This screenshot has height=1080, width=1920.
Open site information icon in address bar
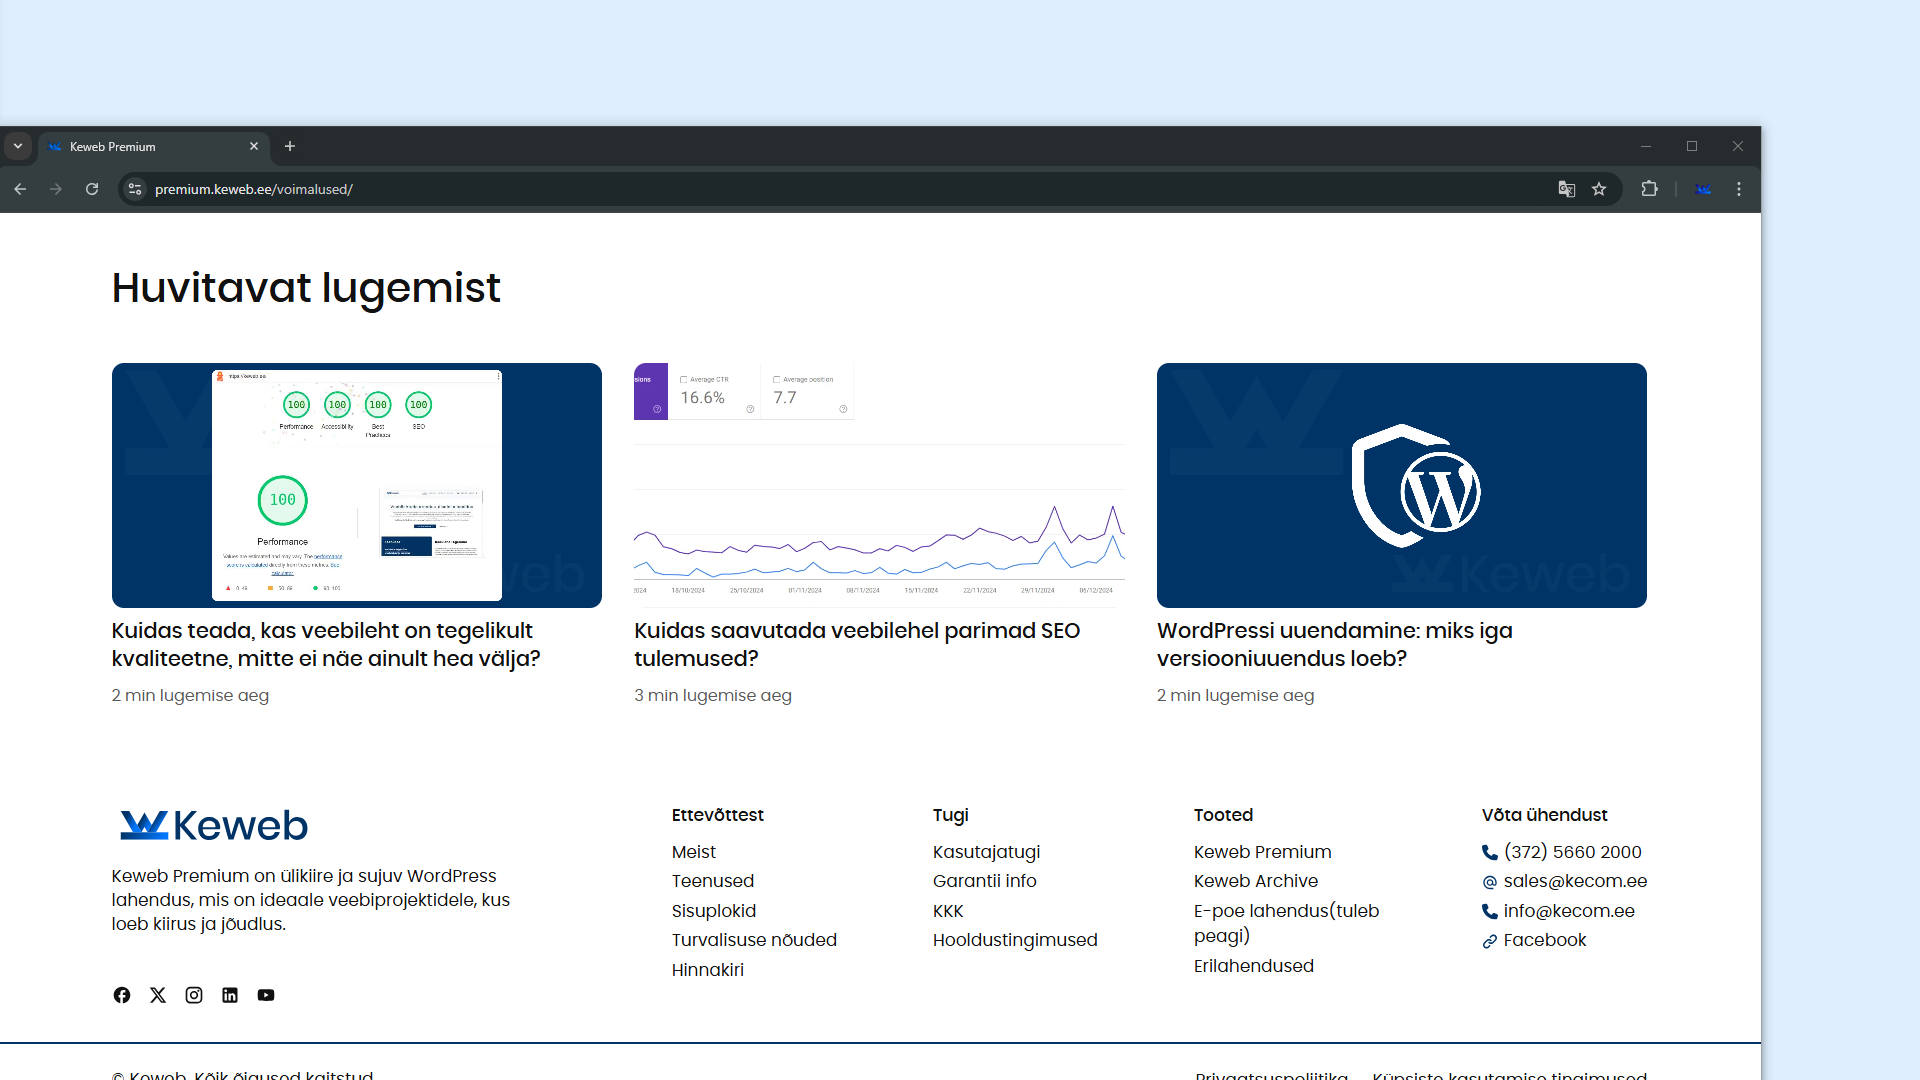click(x=135, y=189)
